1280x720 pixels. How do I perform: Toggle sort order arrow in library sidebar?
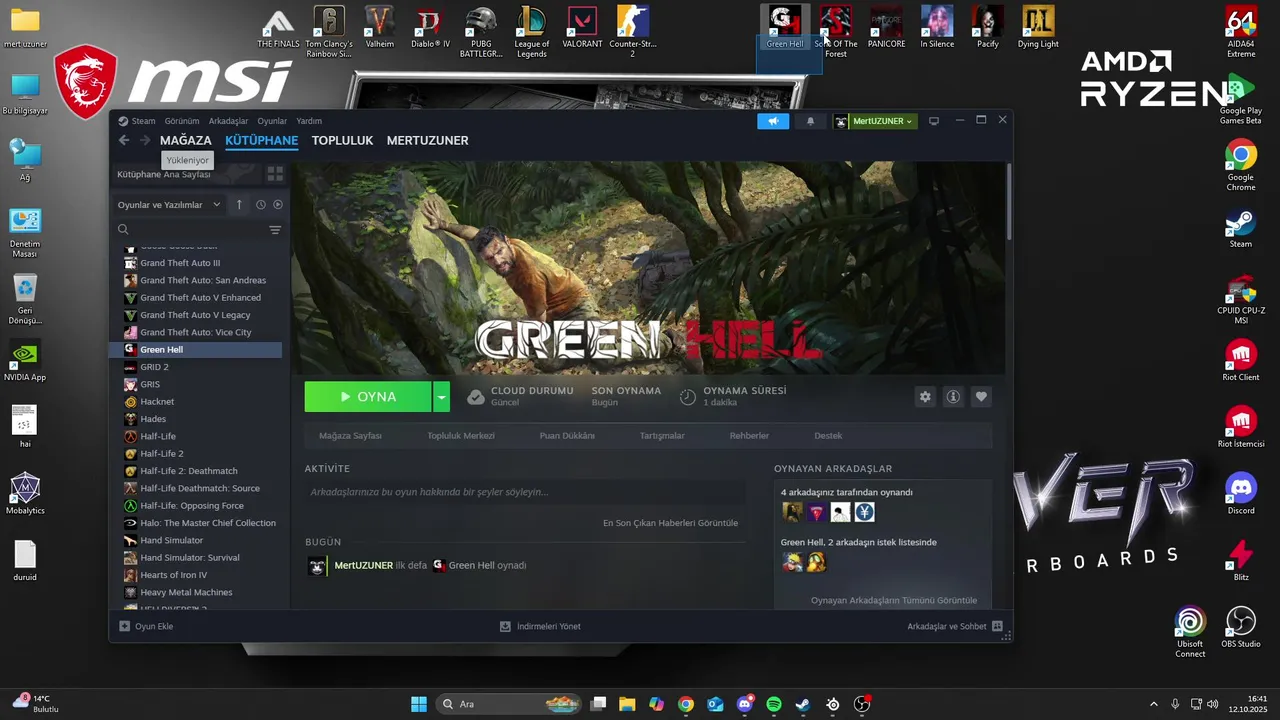pyautogui.click(x=239, y=205)
